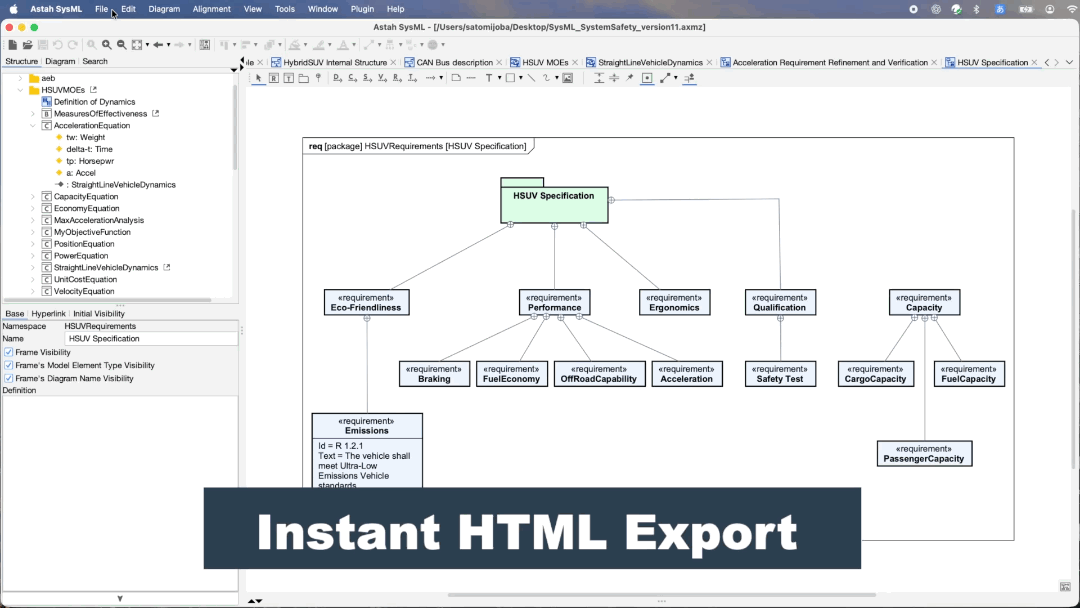Uncheck Frame's Model Element Type Visibility
This screenshot has width=1080, height=608.
pos(9,364)
